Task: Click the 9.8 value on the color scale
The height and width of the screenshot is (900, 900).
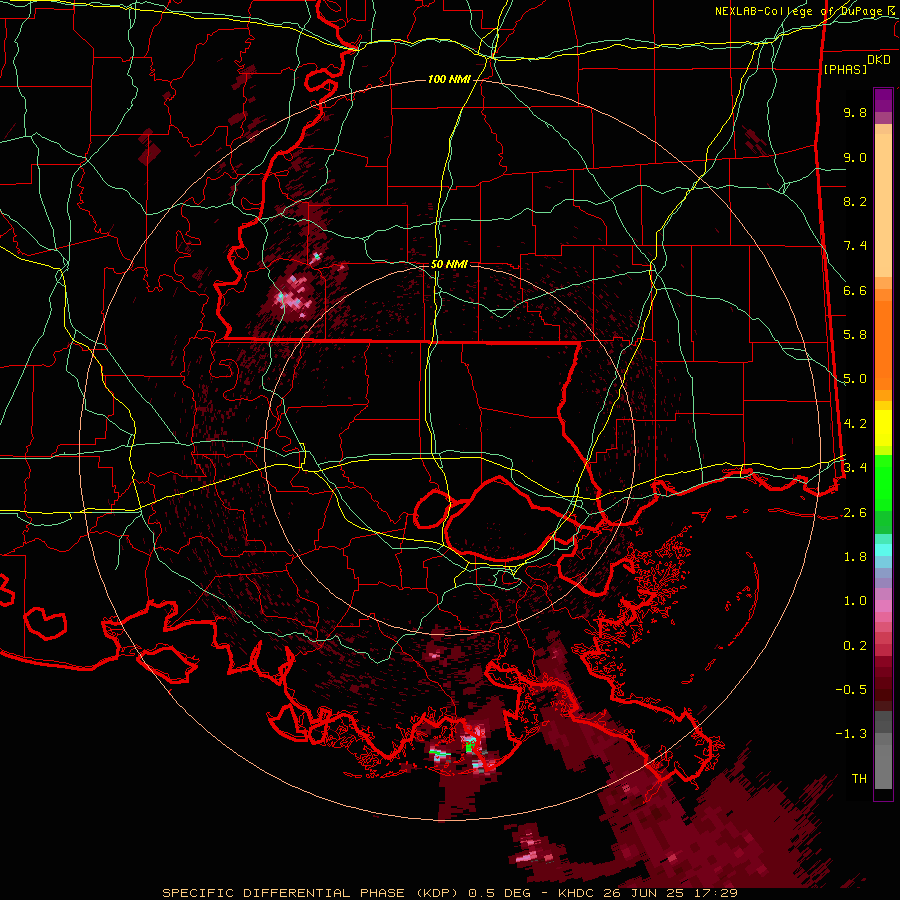Action: coord(855,112)
